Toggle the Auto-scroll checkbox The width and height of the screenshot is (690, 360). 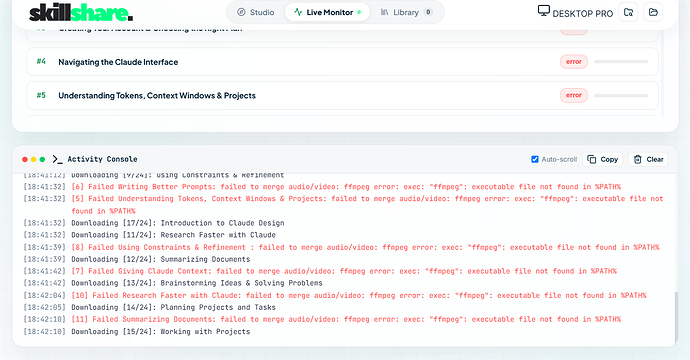(x=535, y=159)
